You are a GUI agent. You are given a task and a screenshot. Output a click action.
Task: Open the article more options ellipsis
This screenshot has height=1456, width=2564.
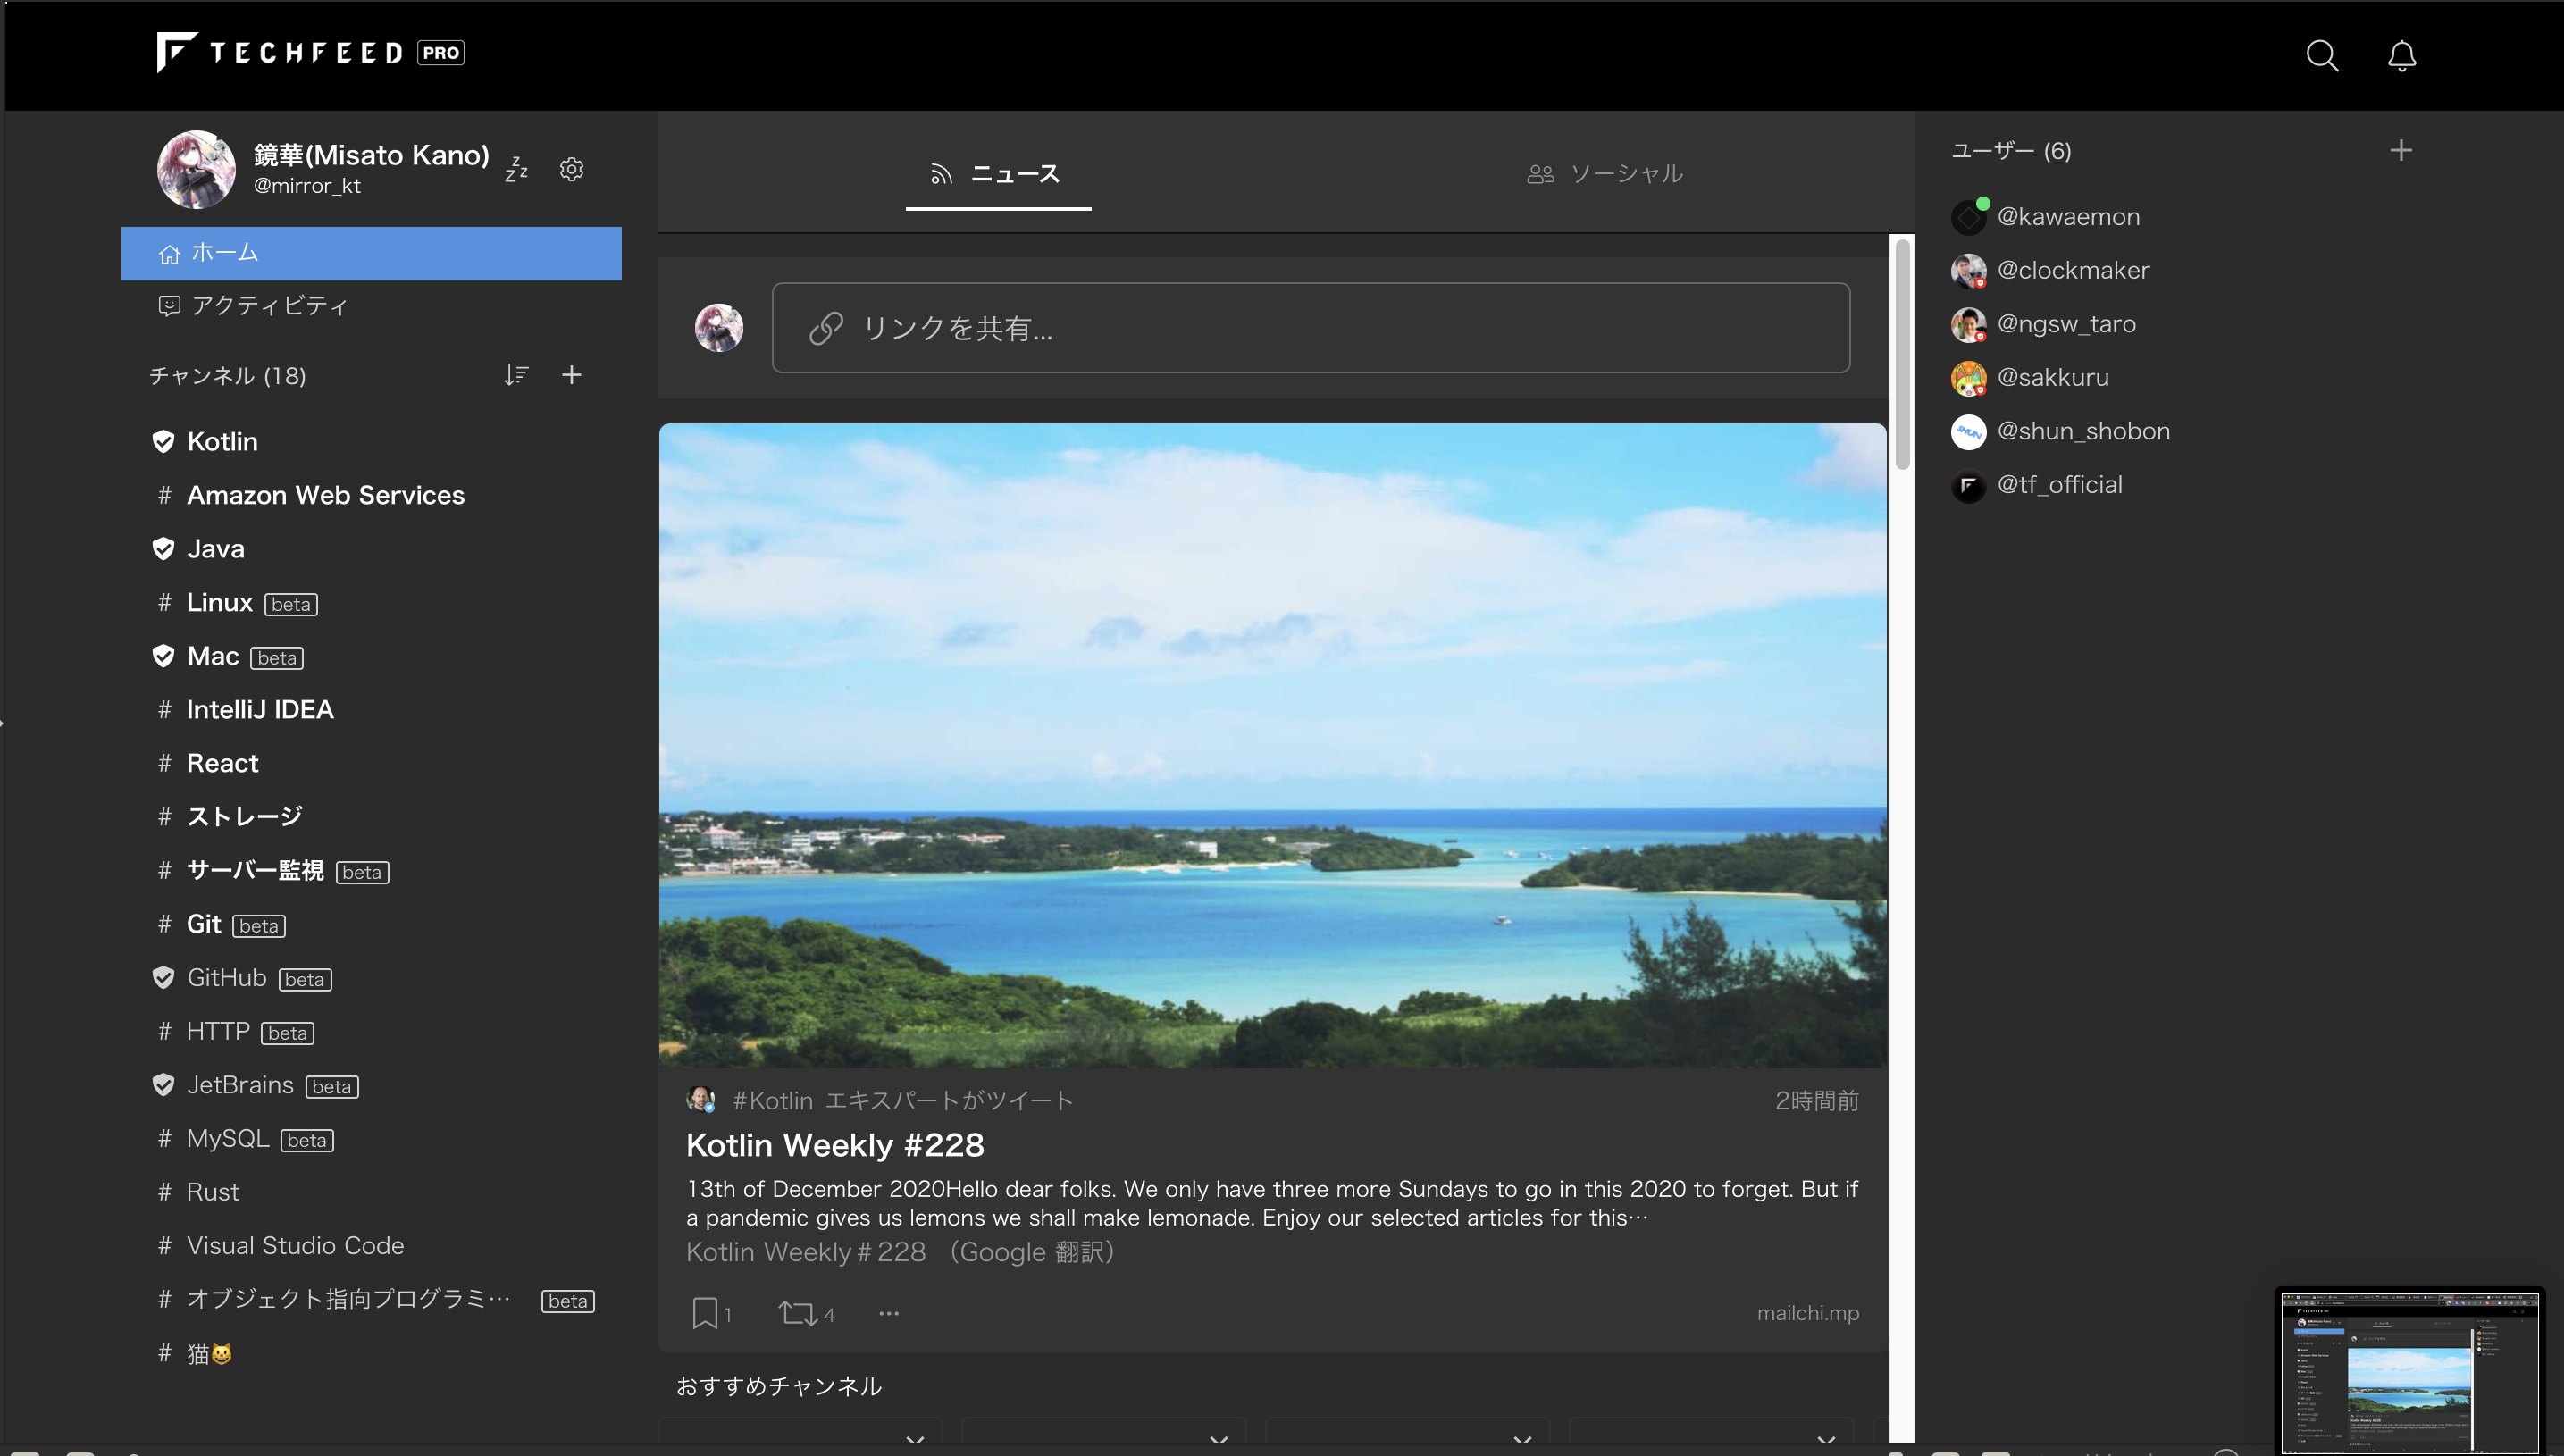pyautogui.click(x=888, y=1312)
